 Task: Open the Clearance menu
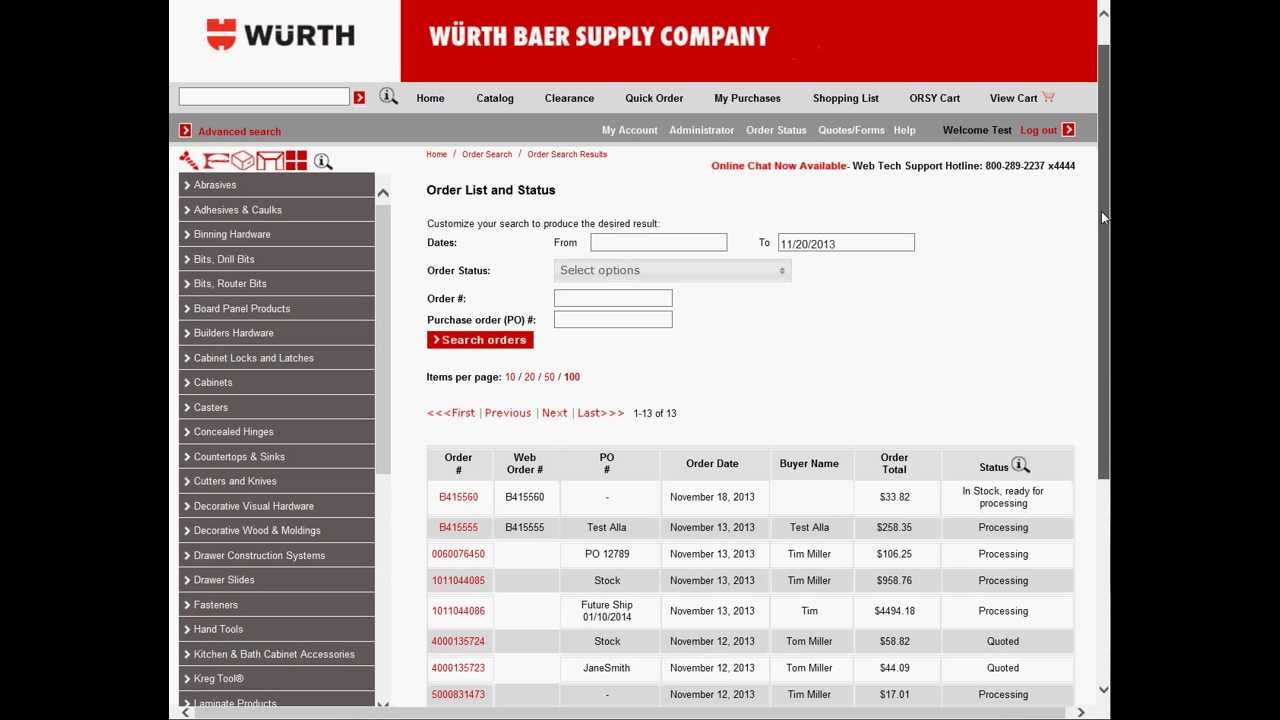tap(569, 98)
